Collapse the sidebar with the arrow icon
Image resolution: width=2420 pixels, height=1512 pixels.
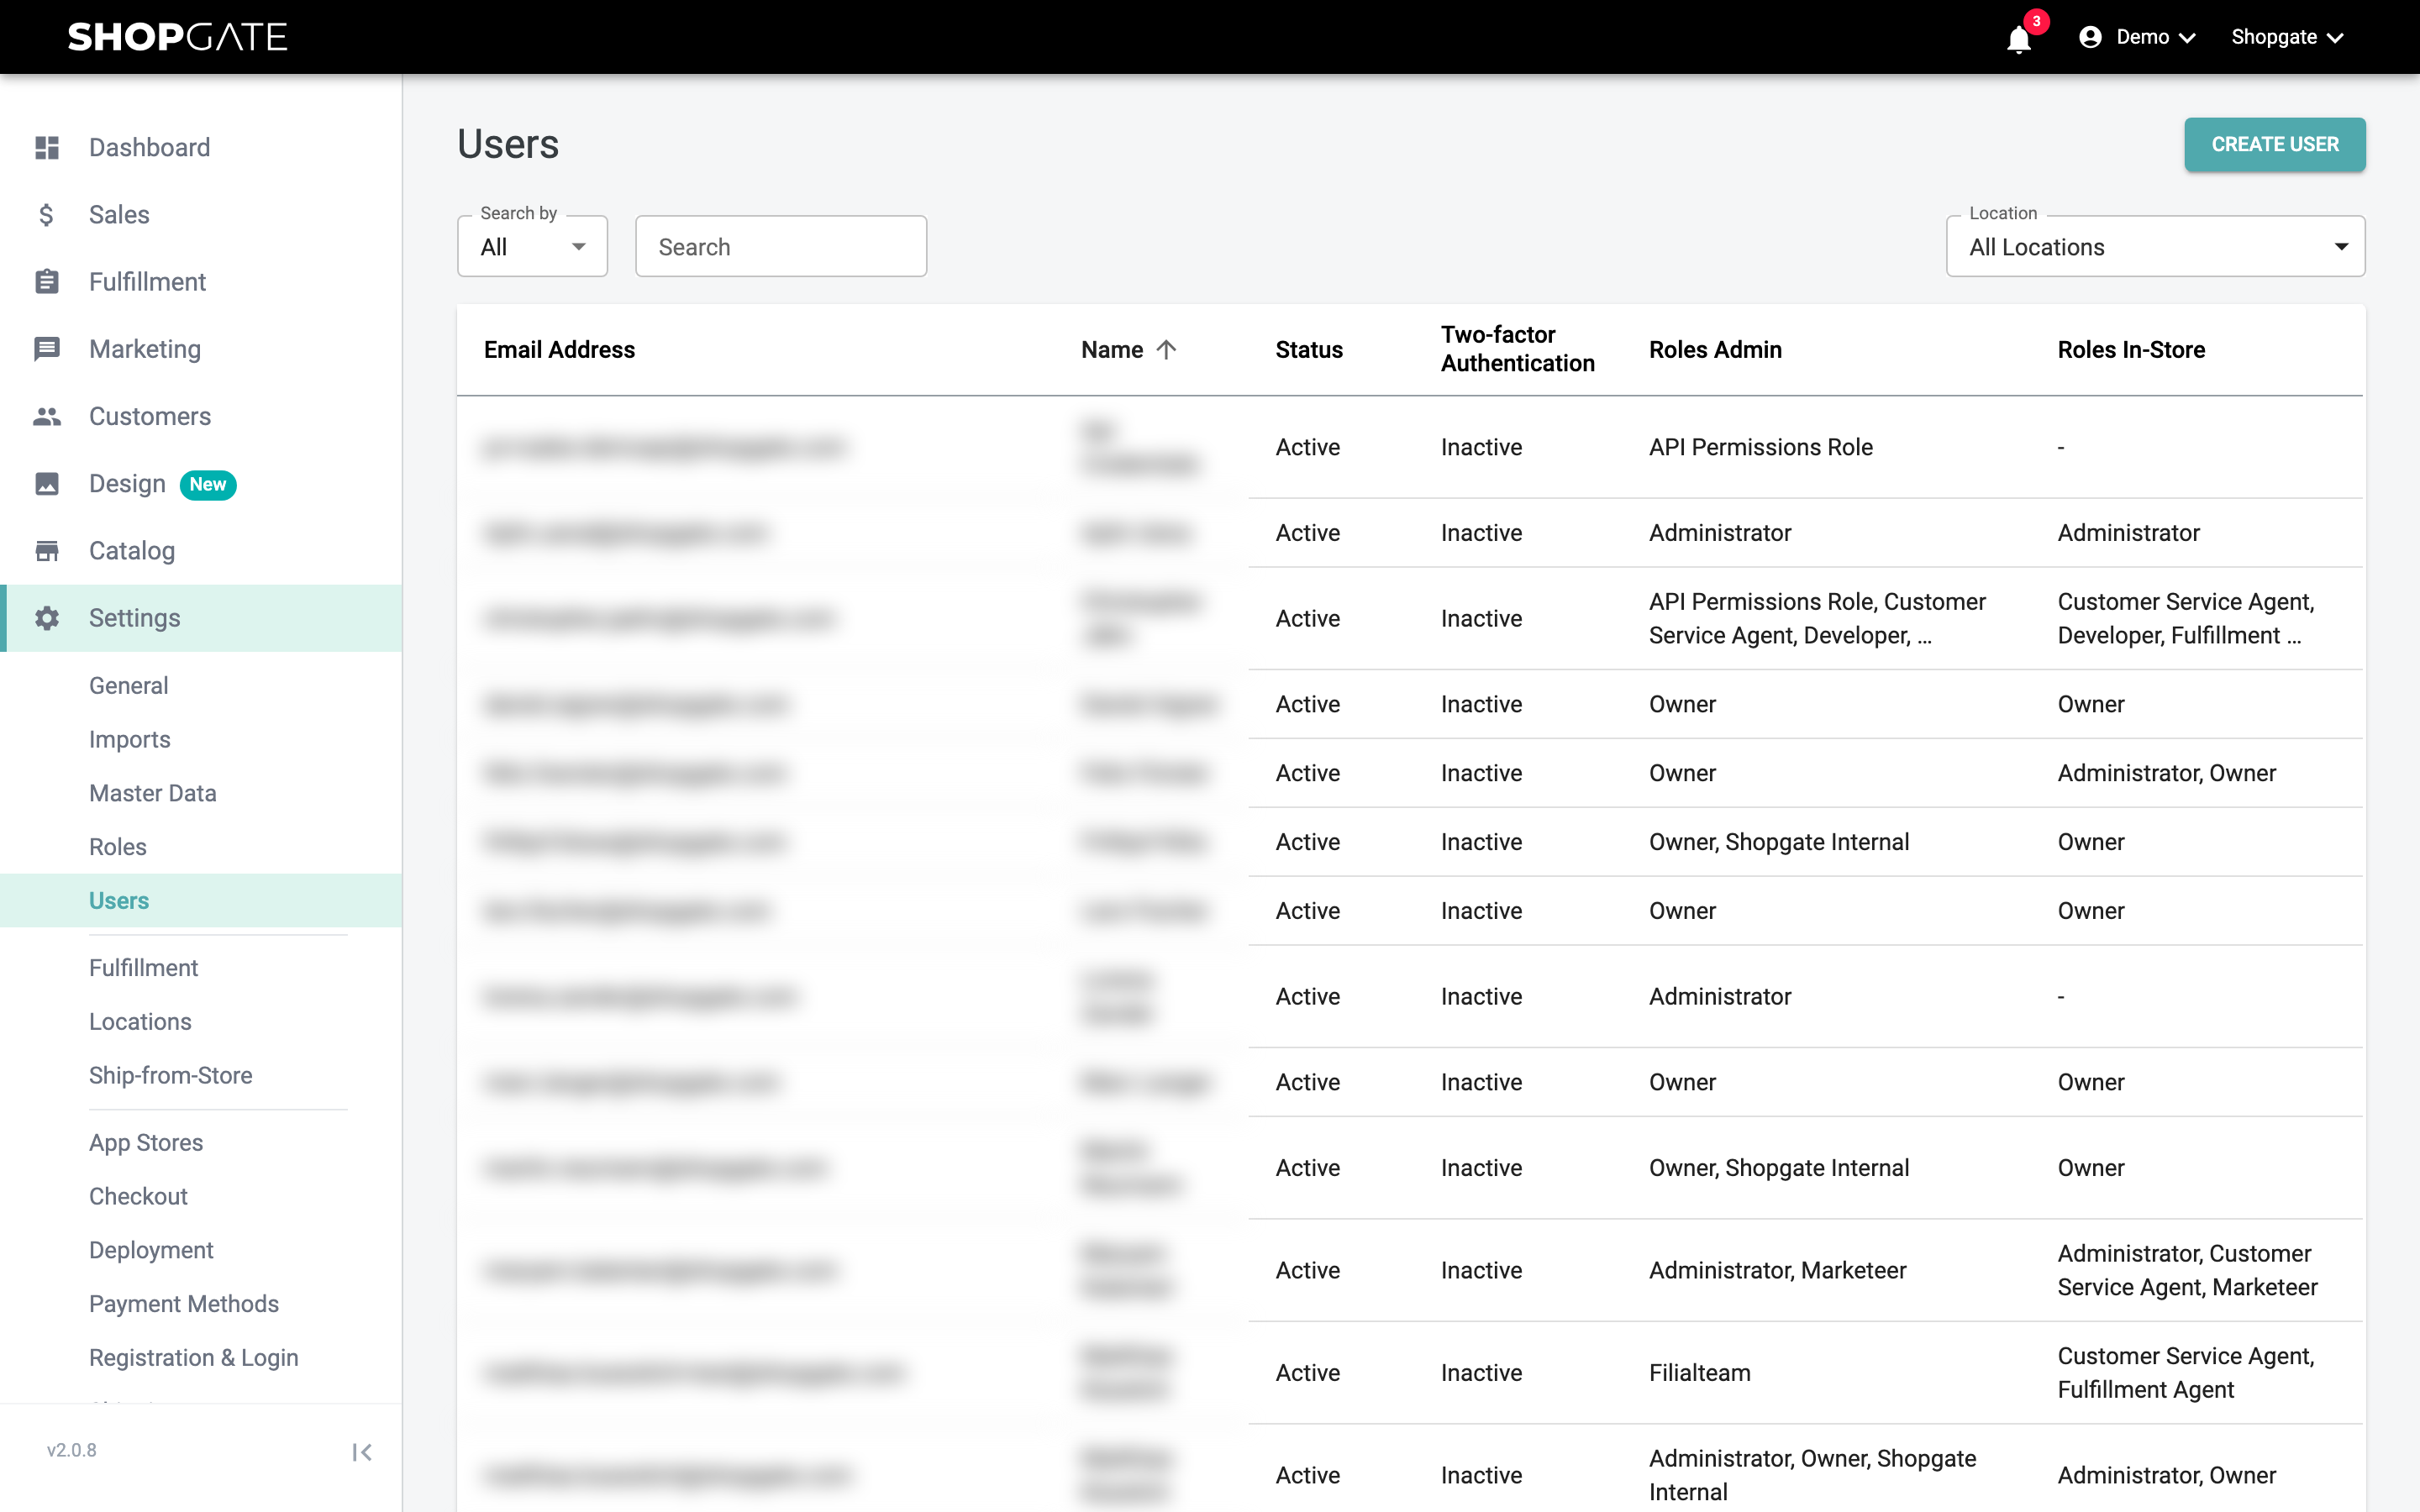pos(362,1452)
